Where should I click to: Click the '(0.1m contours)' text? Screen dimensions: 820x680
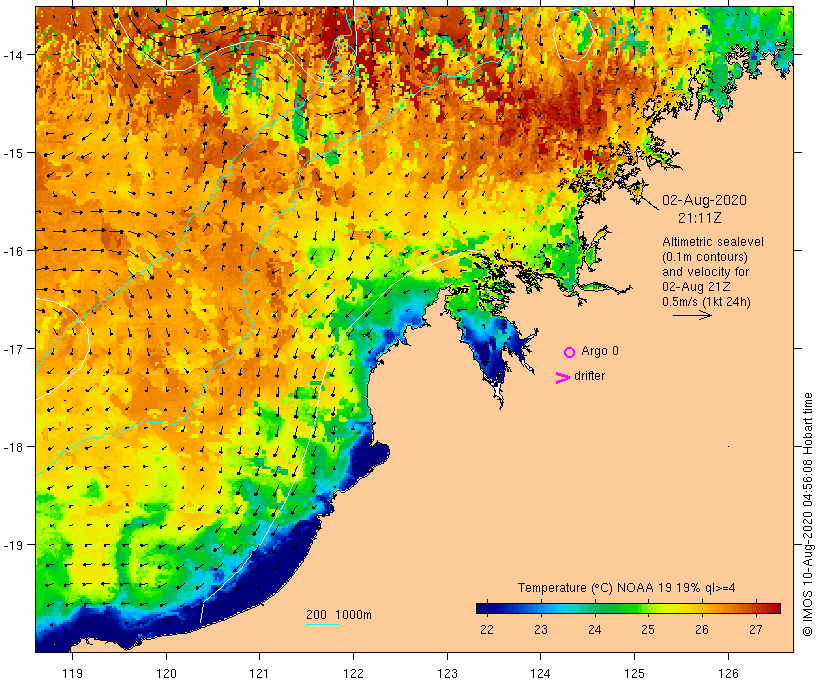tap(705, 257)
